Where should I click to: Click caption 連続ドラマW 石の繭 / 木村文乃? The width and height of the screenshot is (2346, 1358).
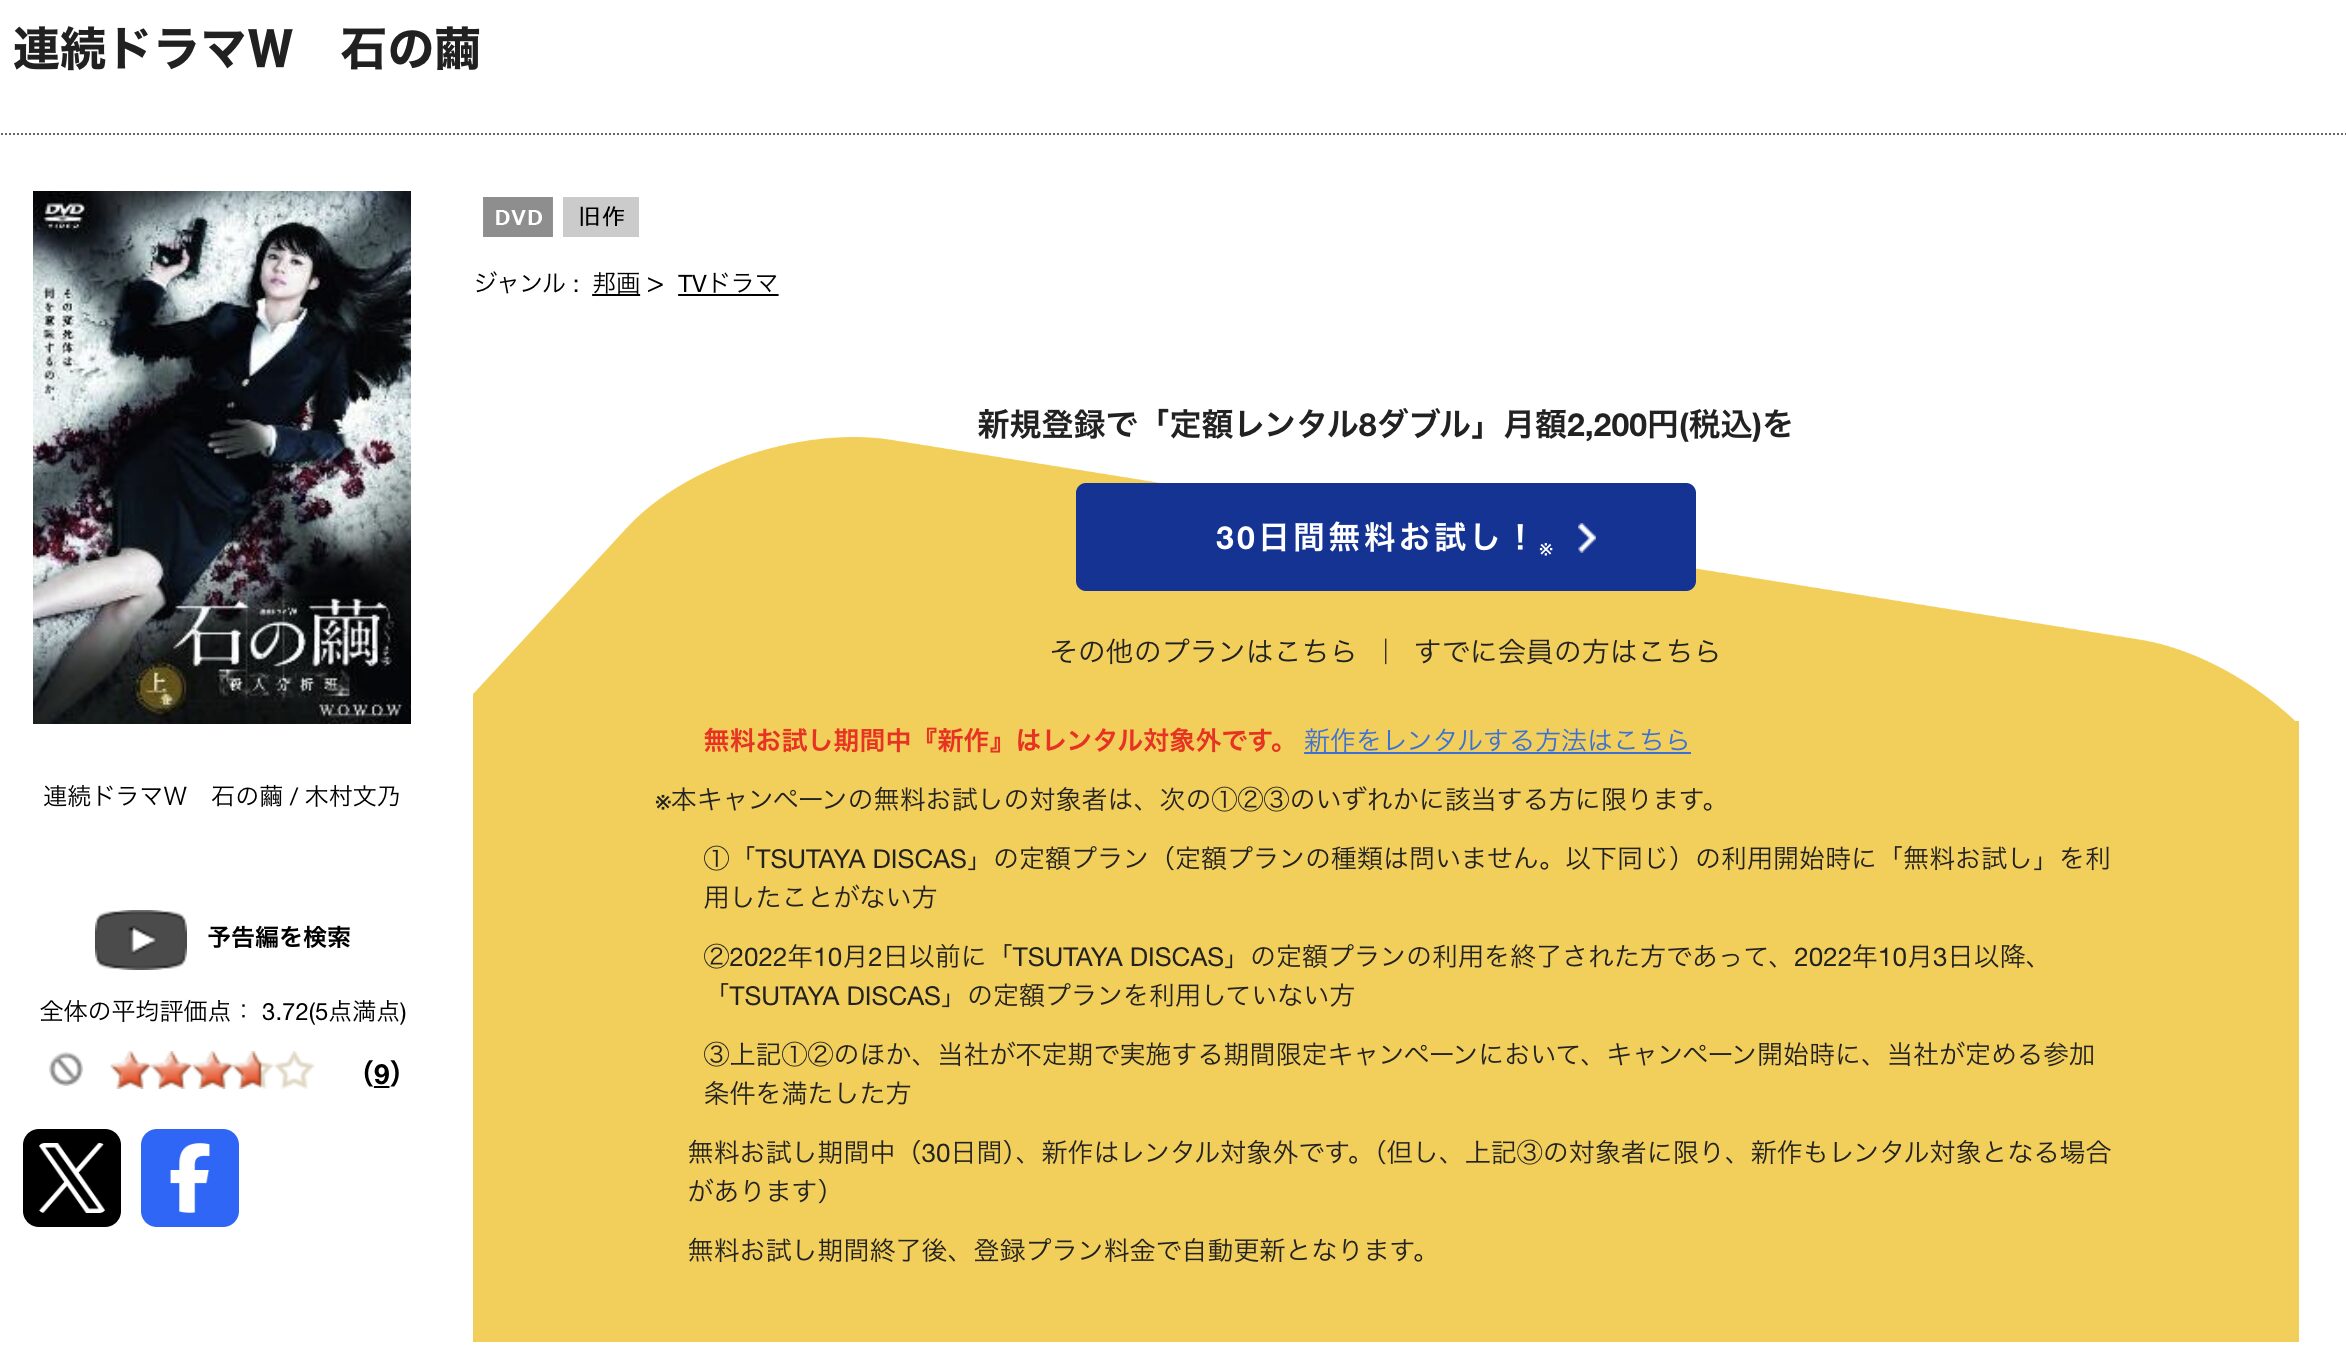[221, 796]
